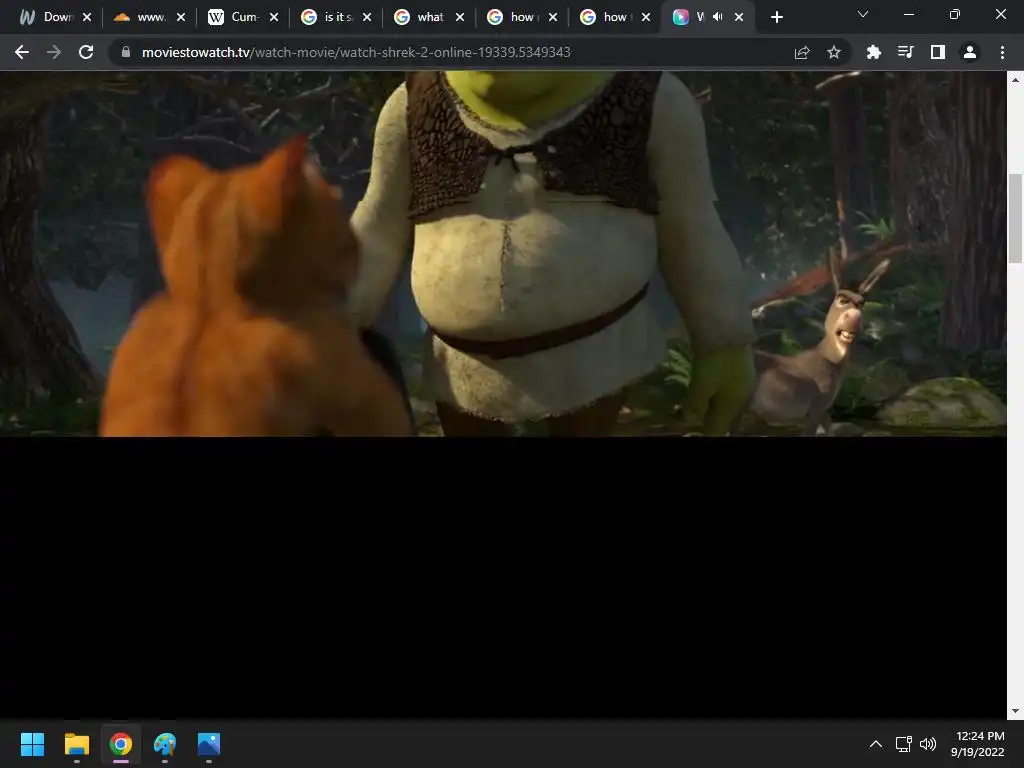1024x768 pixels.
Task: Click the page's vertical scrollbar thumb
Action: point(1015,219)
